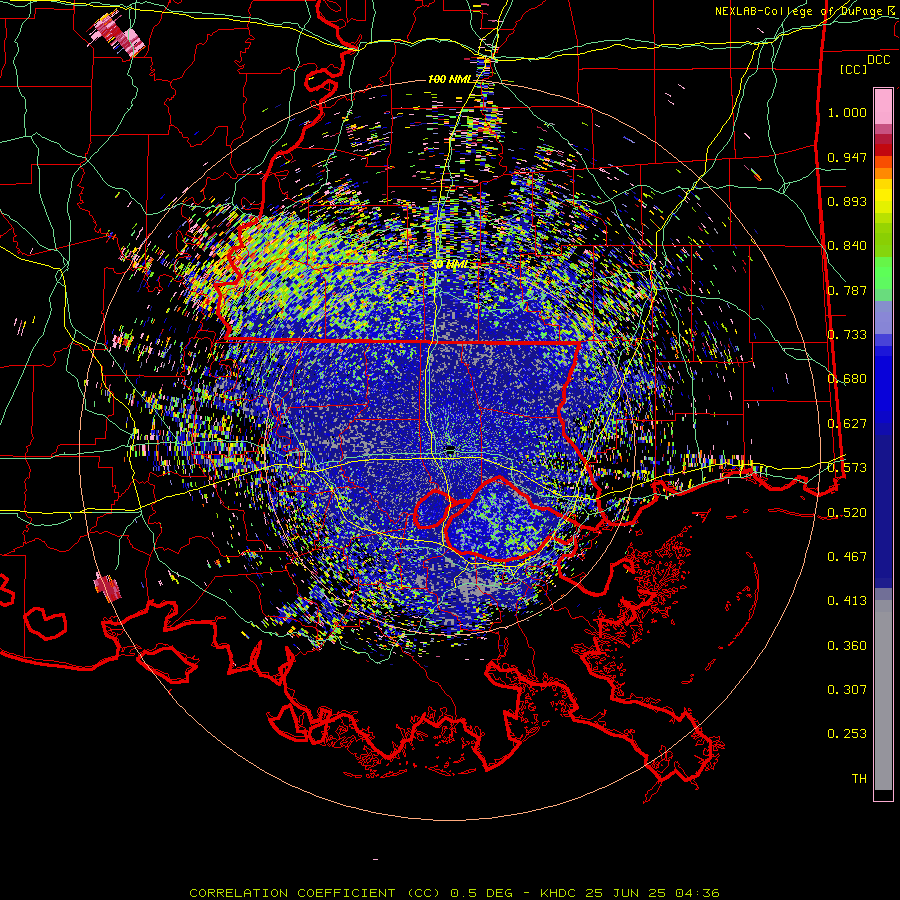Select the 0.467 scale value
The width and height of the screenshot is (900, 900).
[x=847, y=557]
